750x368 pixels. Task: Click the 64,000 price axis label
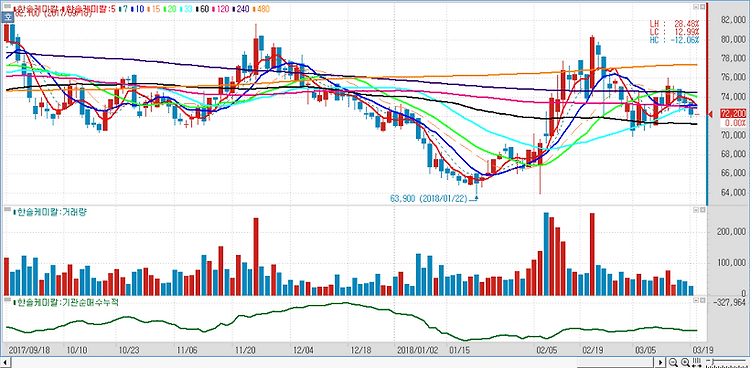[734, 192]
